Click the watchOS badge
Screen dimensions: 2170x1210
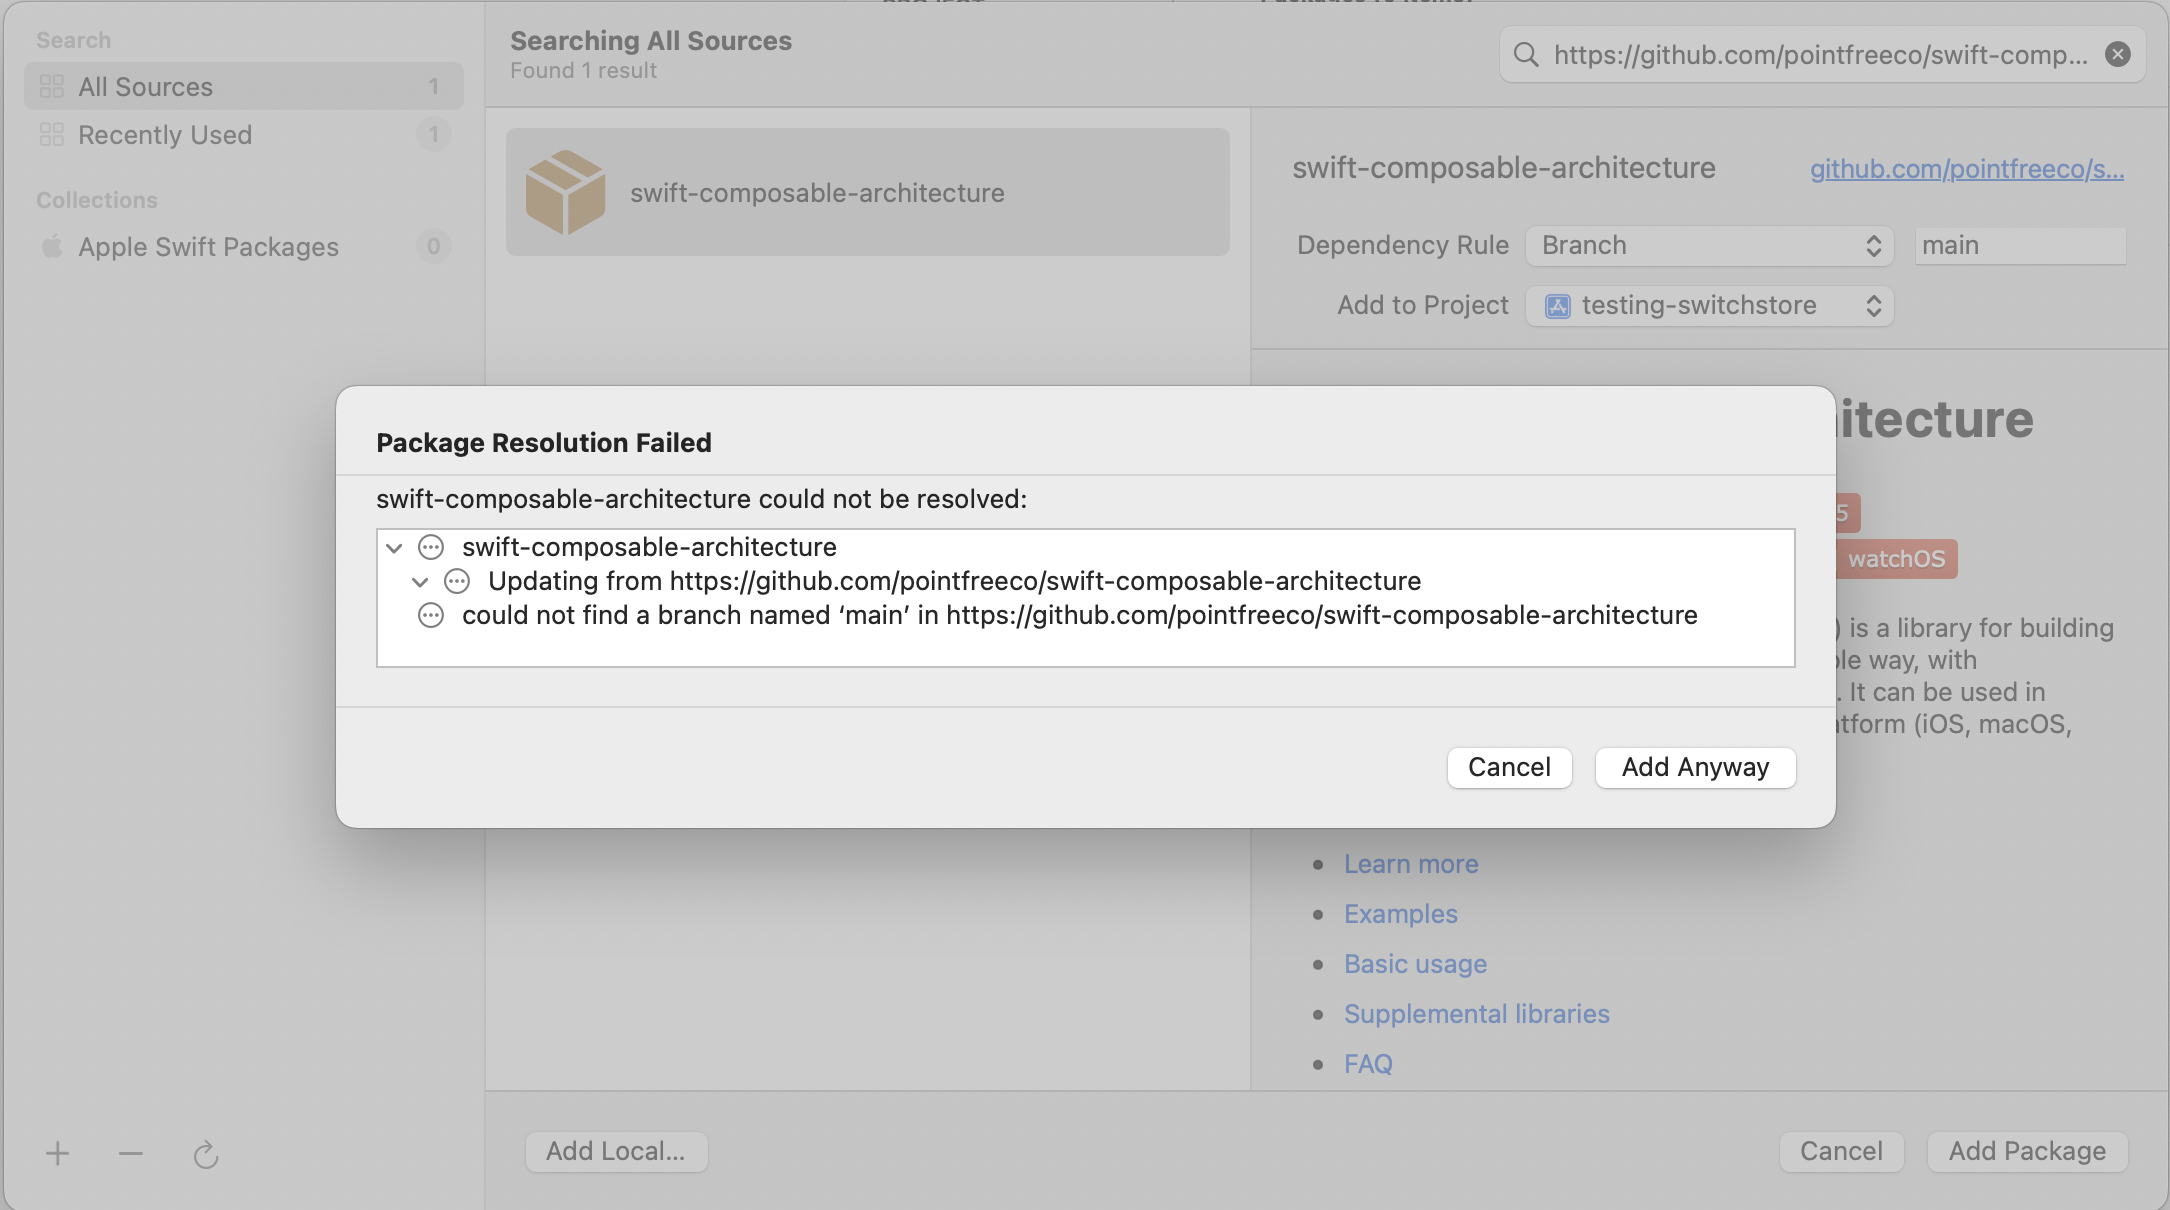(x=1896, y=559)
